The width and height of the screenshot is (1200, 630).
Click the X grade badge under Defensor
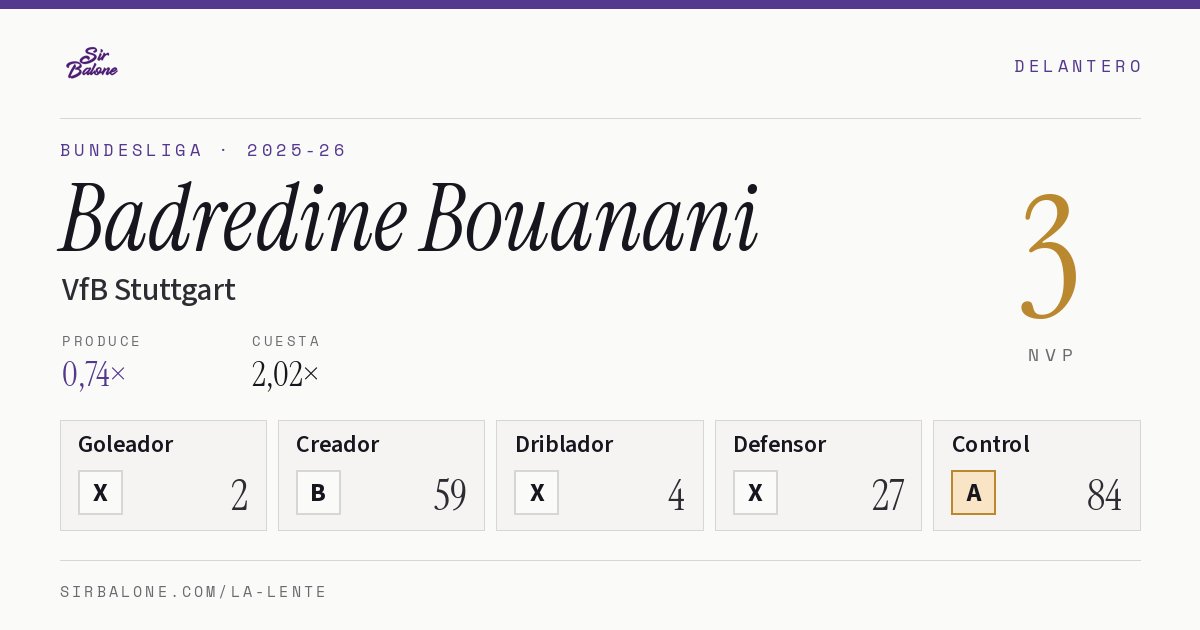(755, 492)
